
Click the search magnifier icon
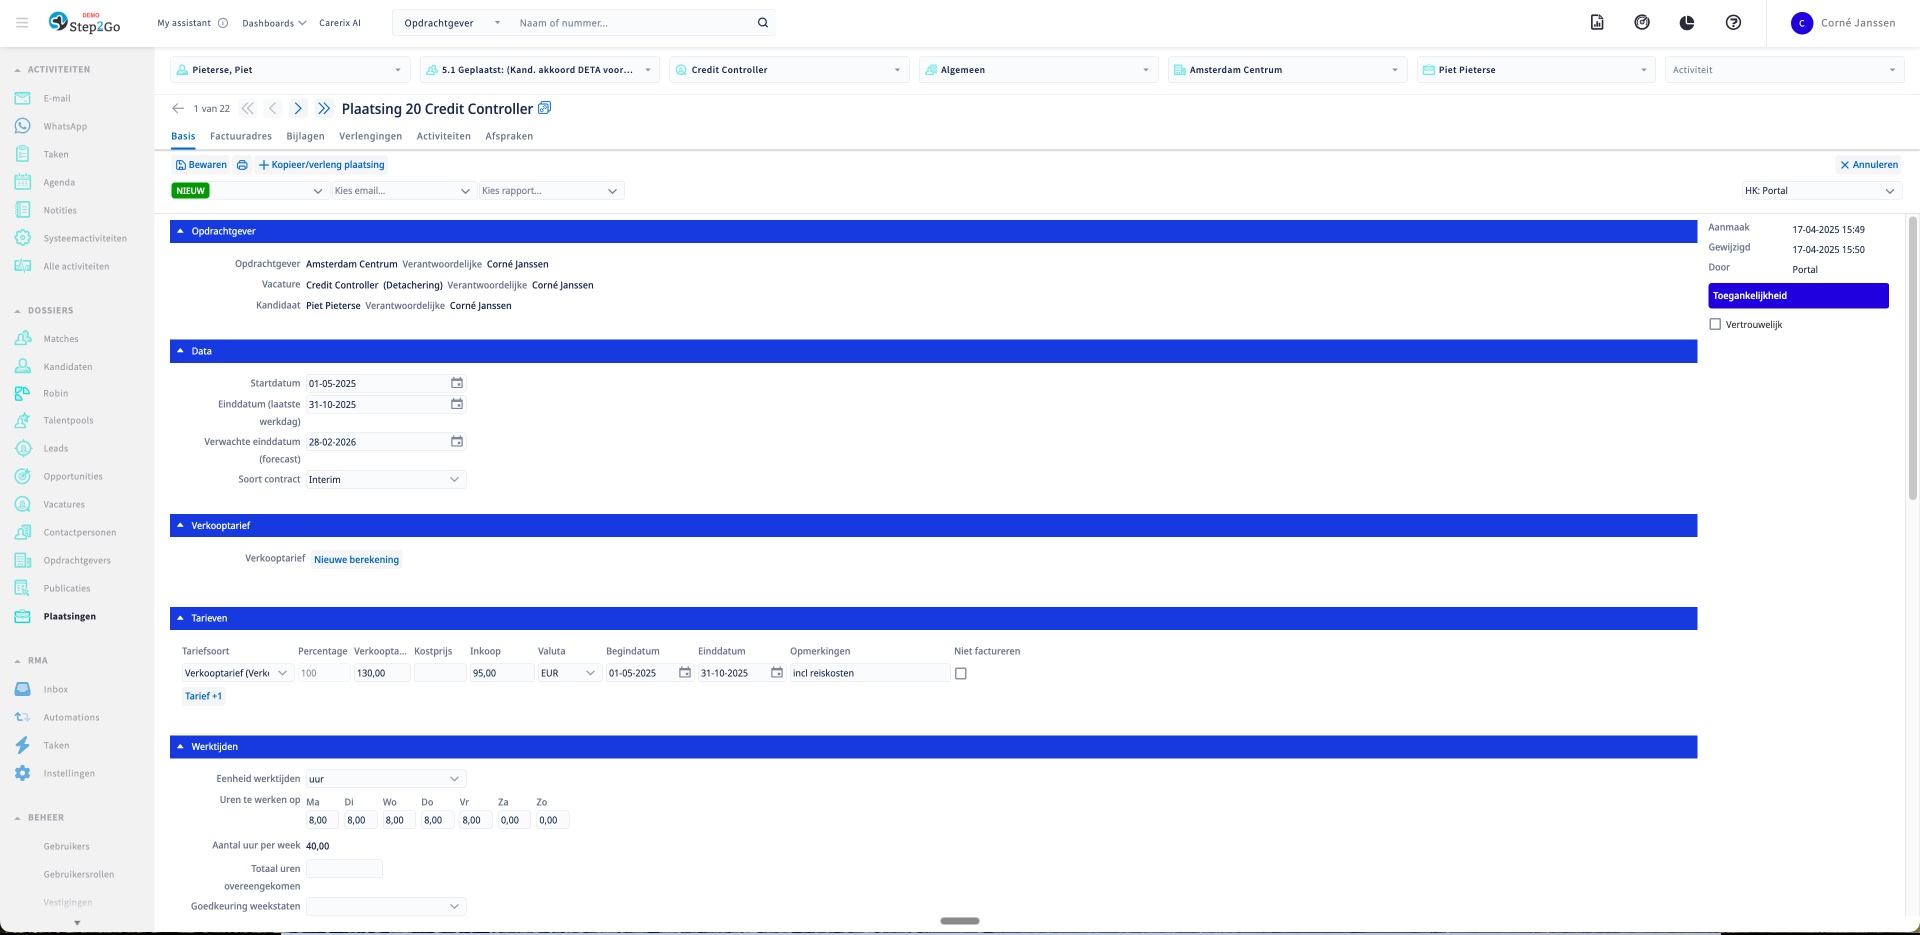763,23
